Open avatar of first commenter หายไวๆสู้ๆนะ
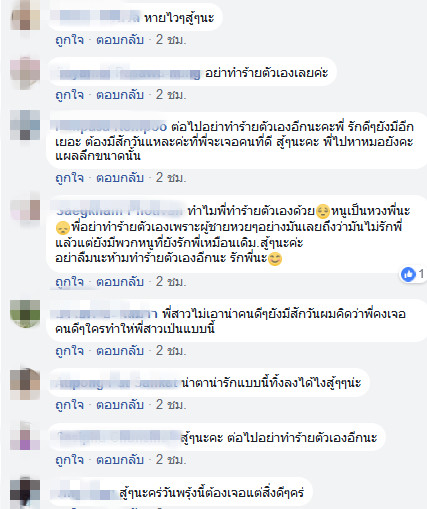The height and width of the screenshot is (509, 427). click(x=25, y=16)
